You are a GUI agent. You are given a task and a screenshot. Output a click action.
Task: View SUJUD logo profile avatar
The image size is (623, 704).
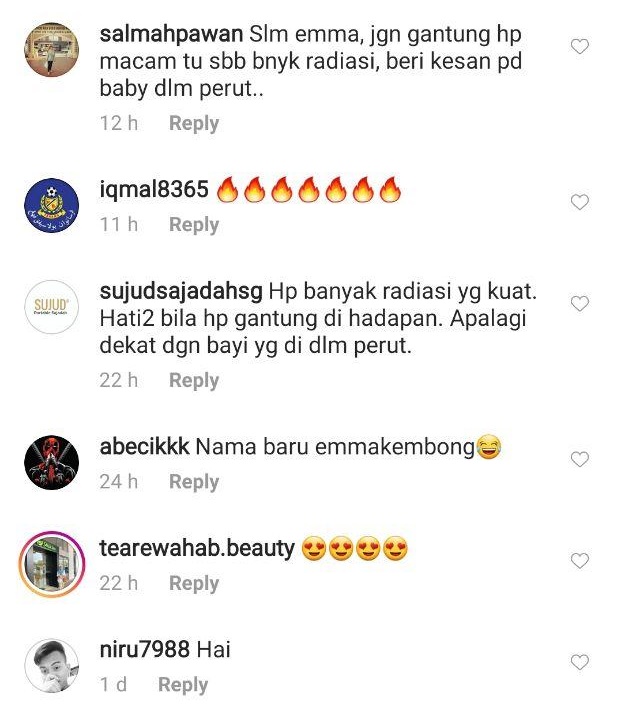pos(52,307)
